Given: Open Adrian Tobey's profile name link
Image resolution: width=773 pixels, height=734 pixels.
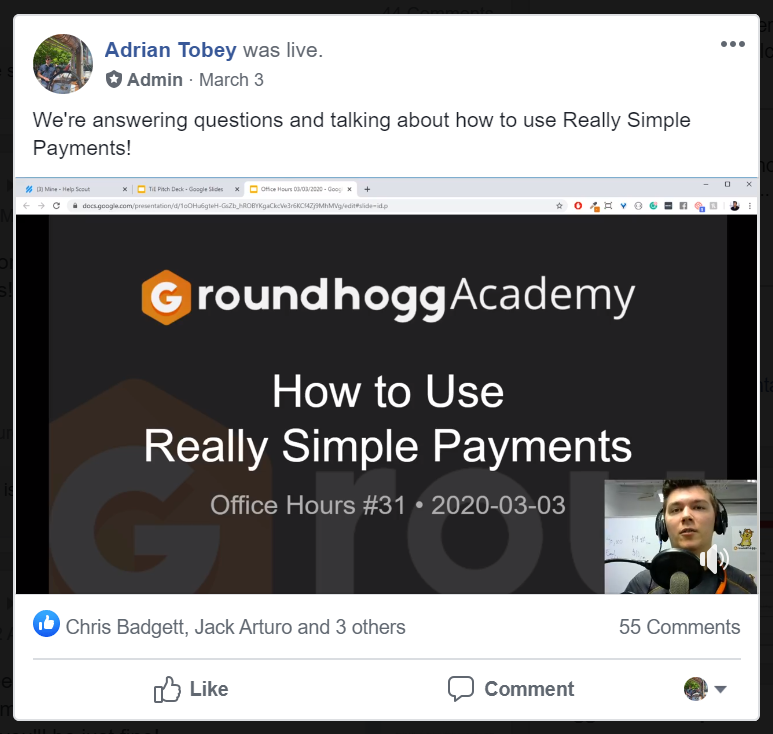Looking at the screenshot, I should pos(171,50).
